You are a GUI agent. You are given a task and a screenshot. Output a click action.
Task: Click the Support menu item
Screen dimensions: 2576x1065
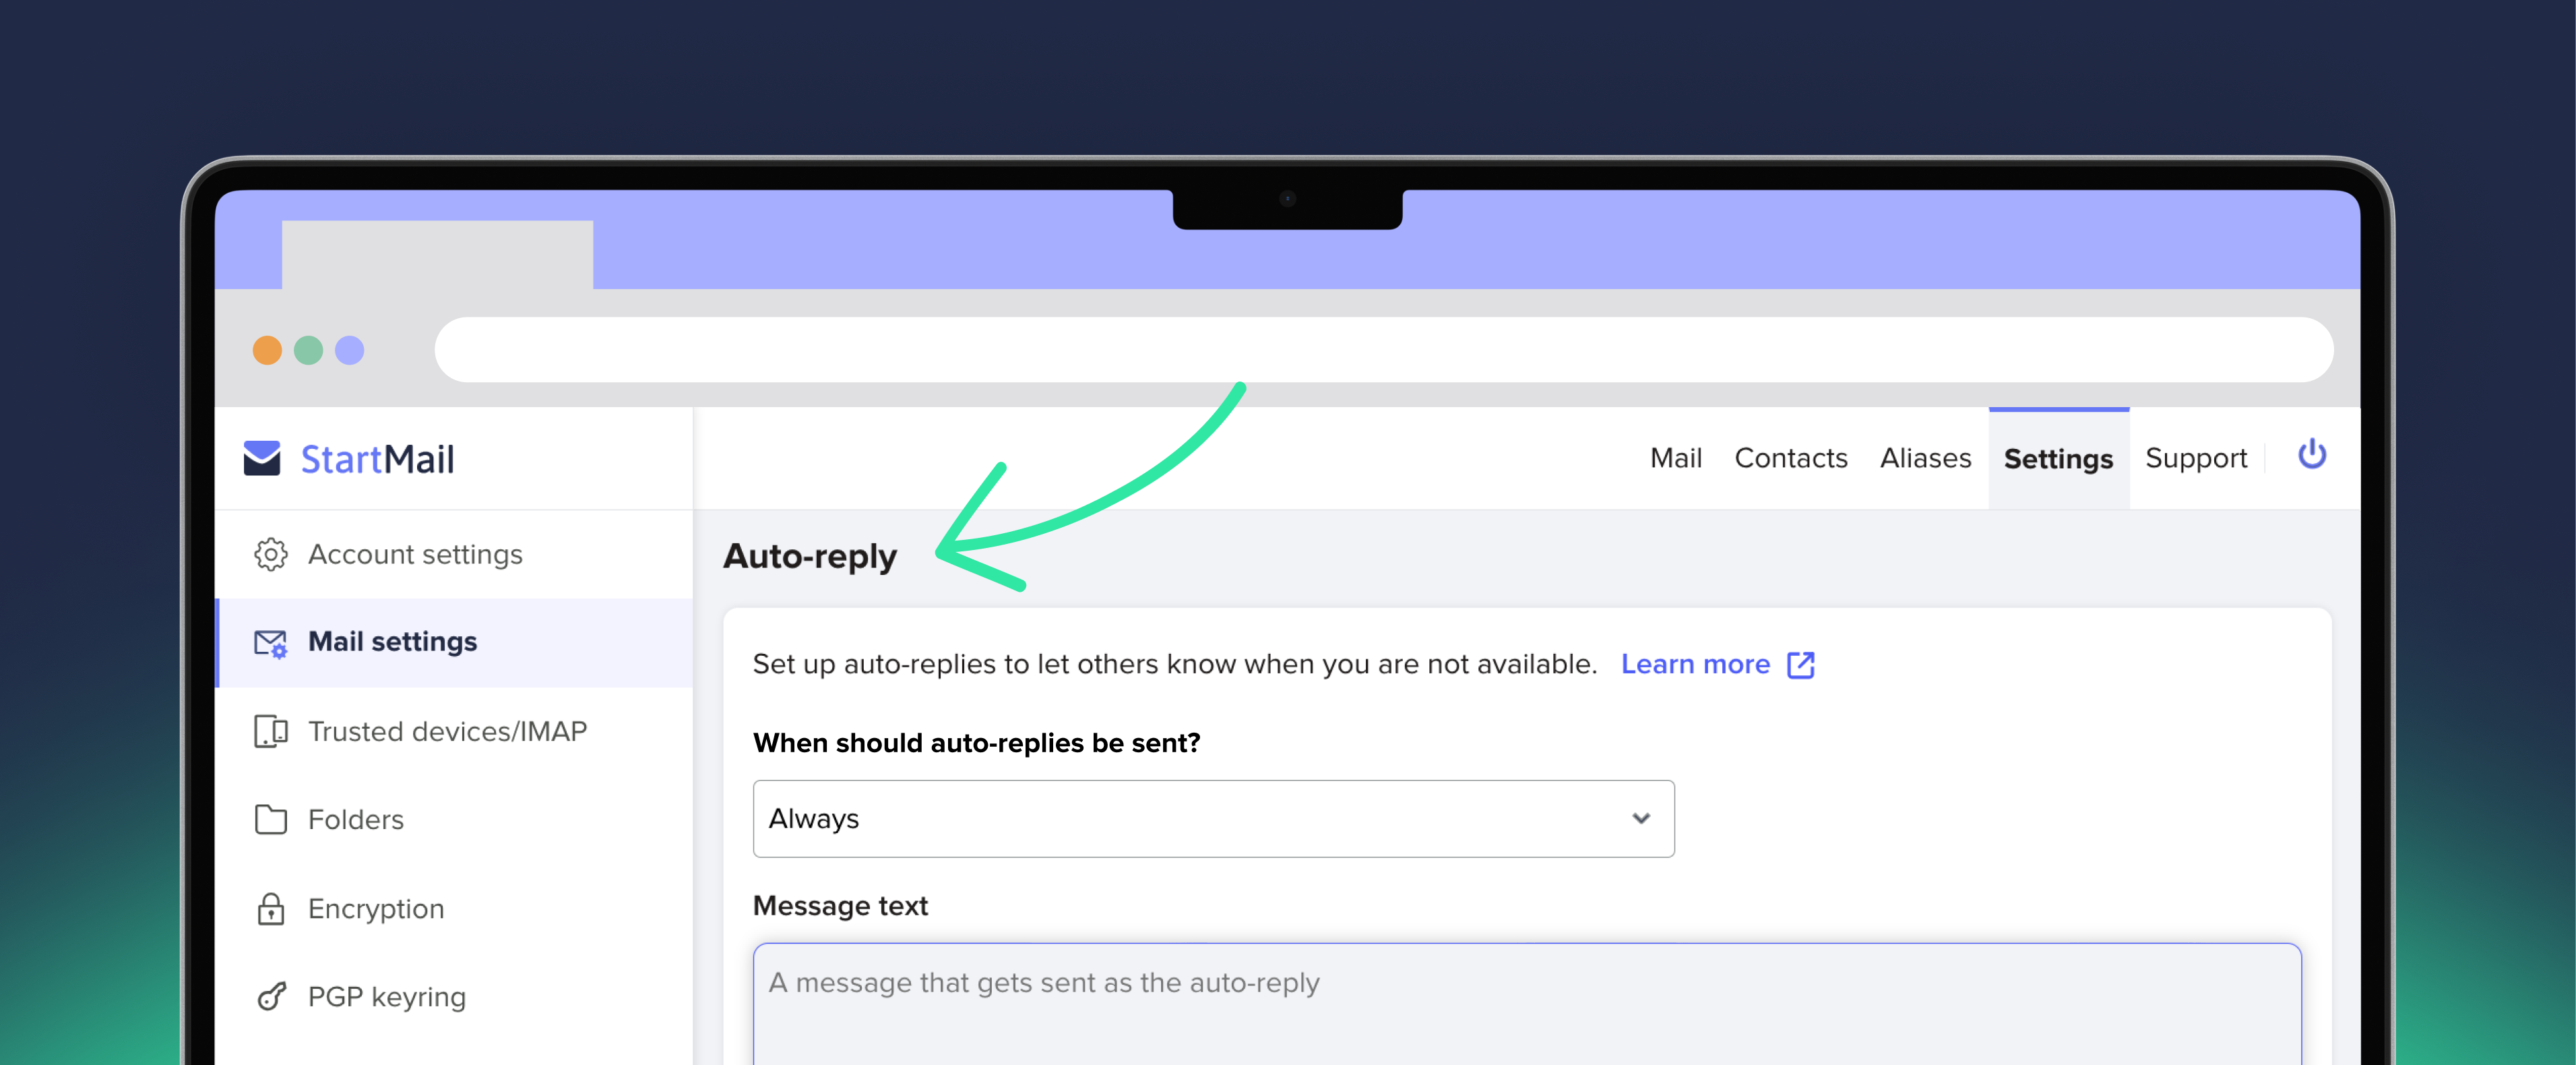tap(2197, 458)
